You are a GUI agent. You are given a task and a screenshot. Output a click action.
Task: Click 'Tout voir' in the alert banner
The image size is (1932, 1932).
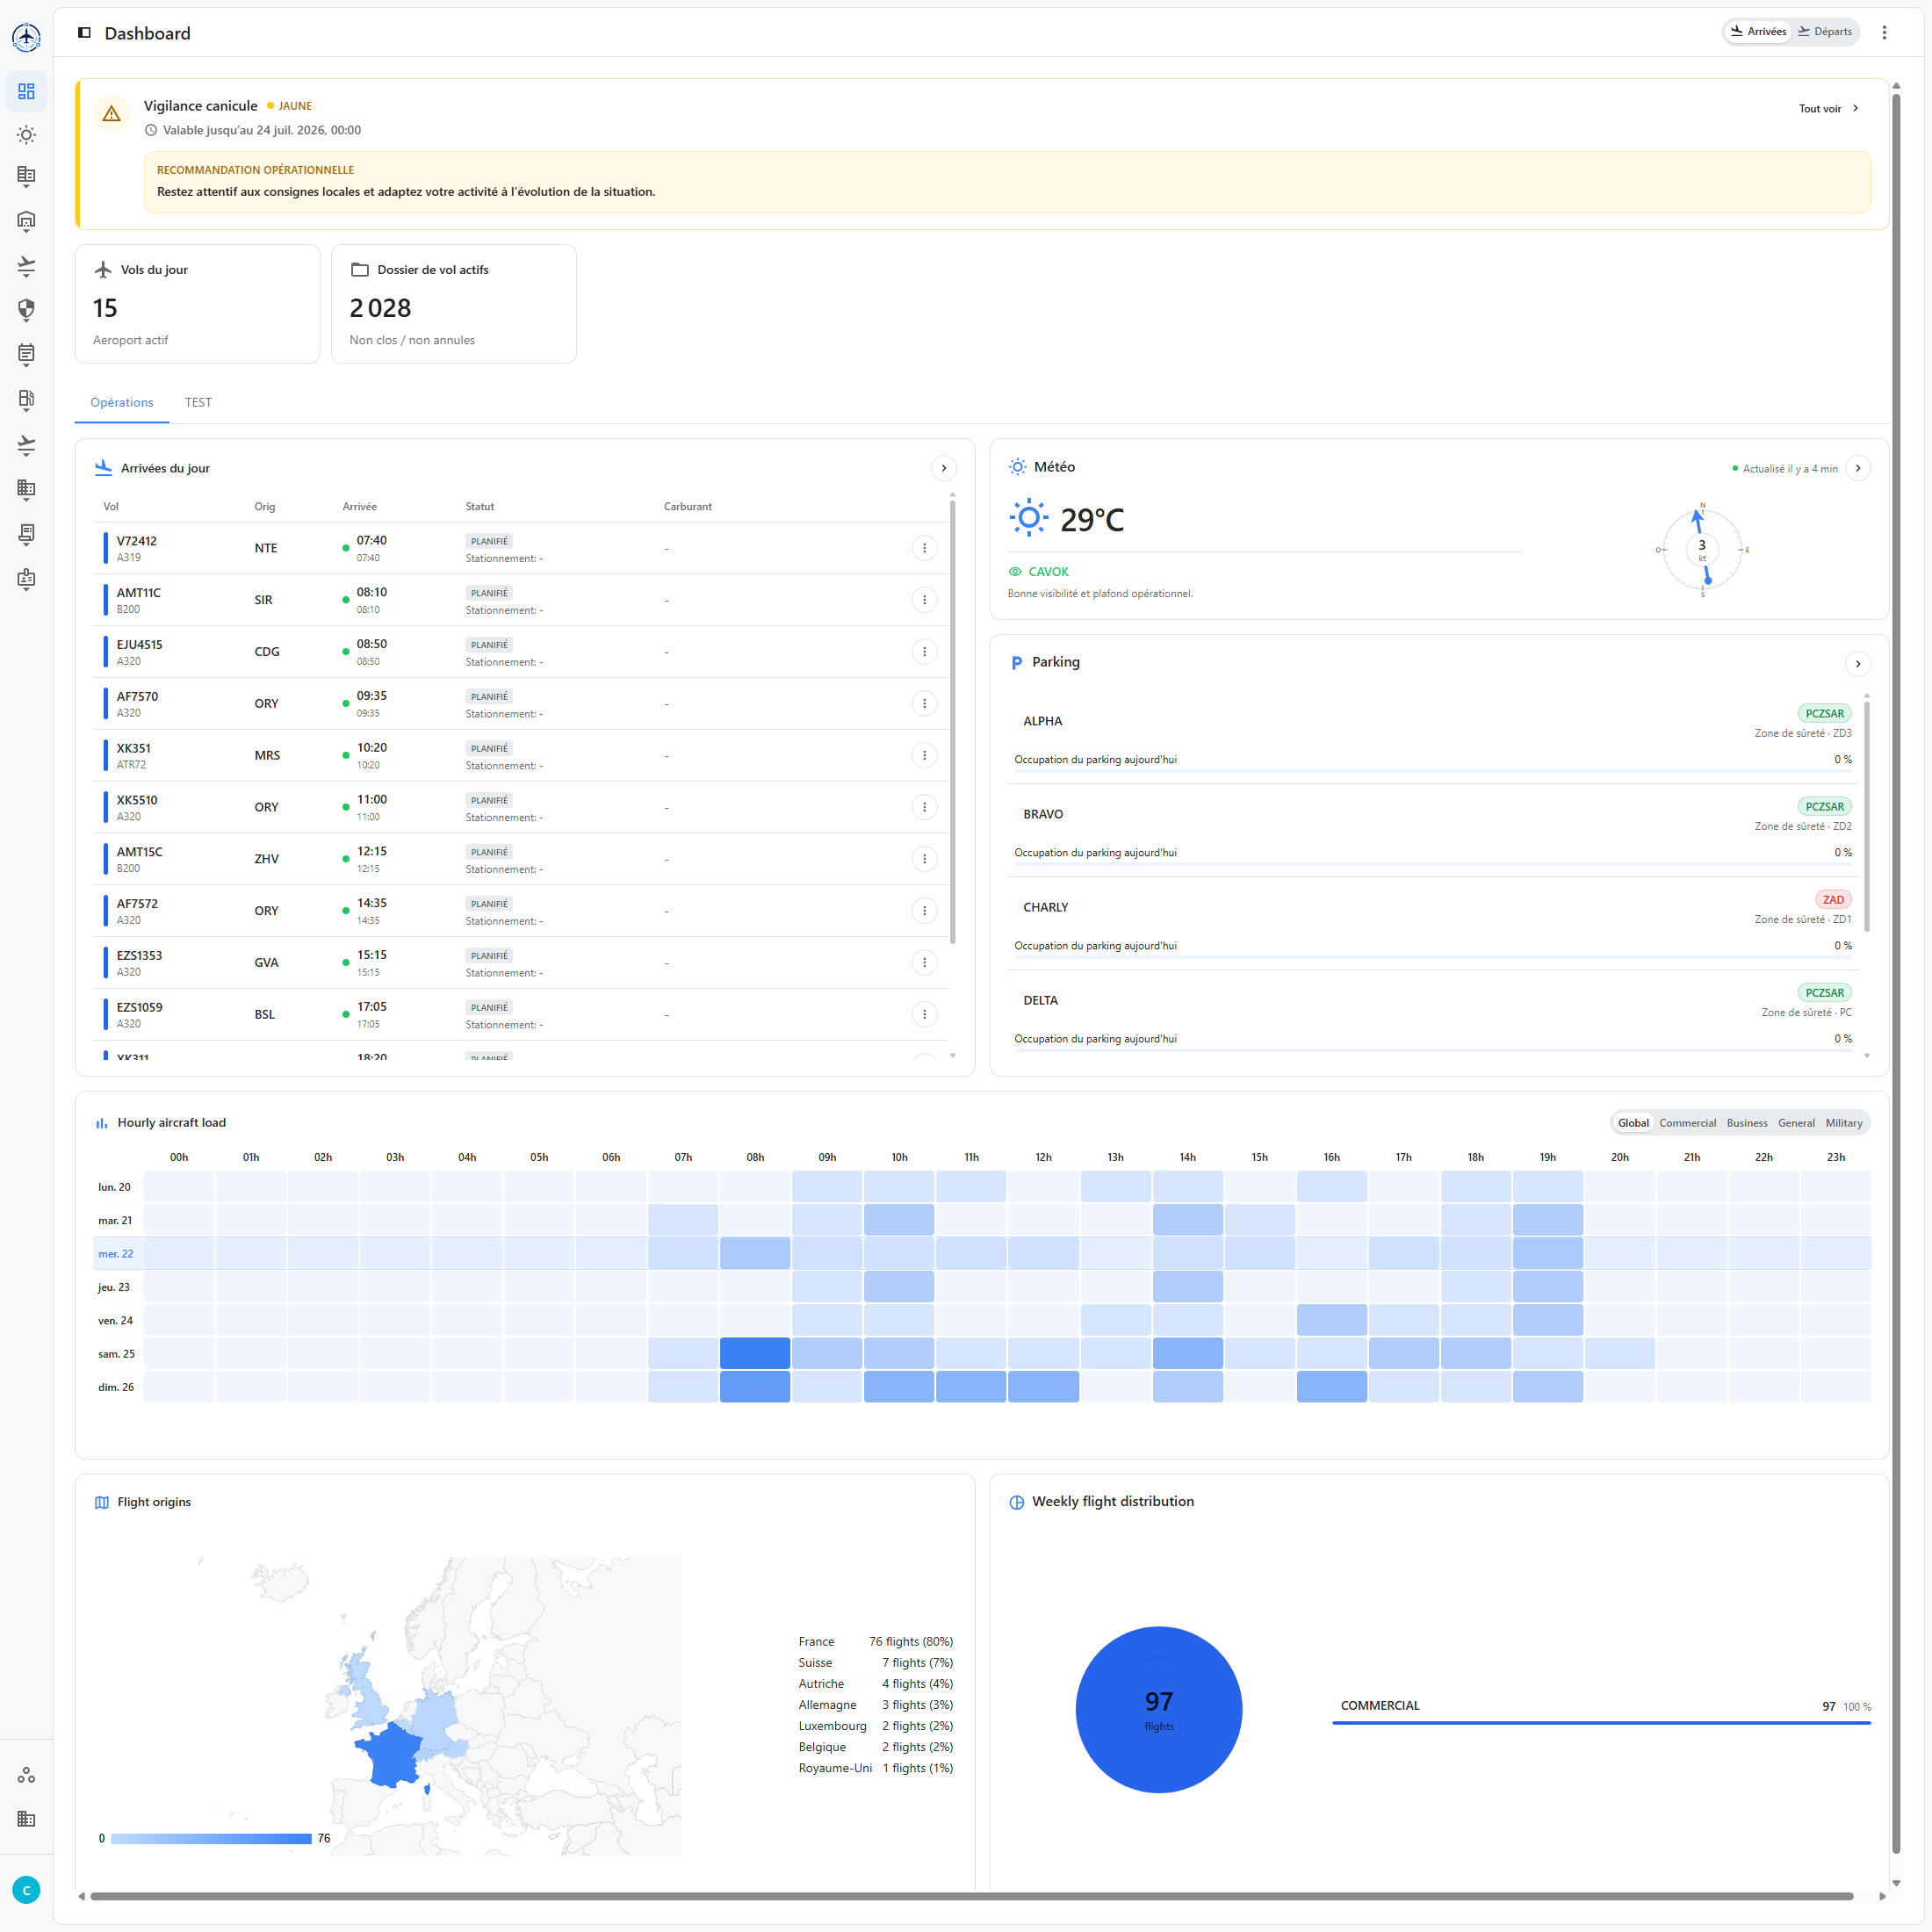1828,109
